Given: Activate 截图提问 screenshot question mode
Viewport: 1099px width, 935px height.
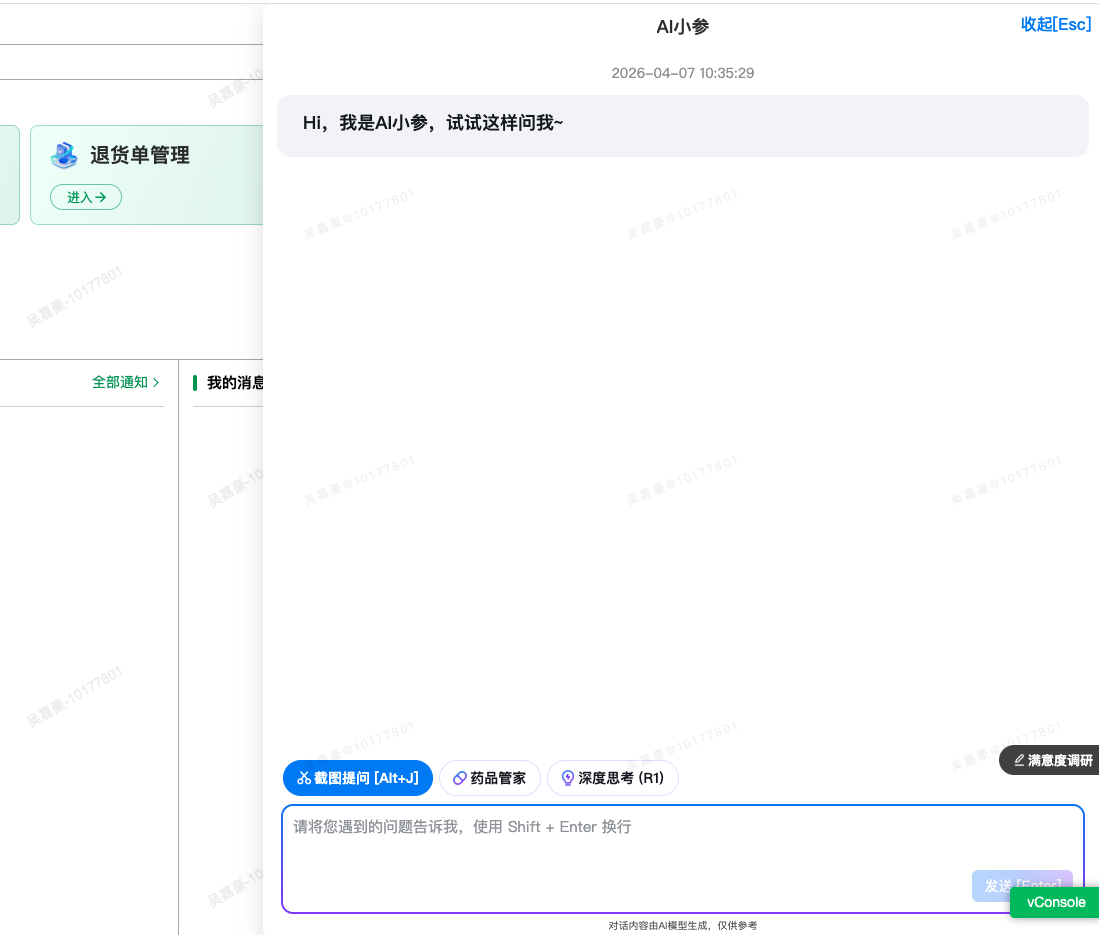Looking at the screenshot, I should pos(357,777).
